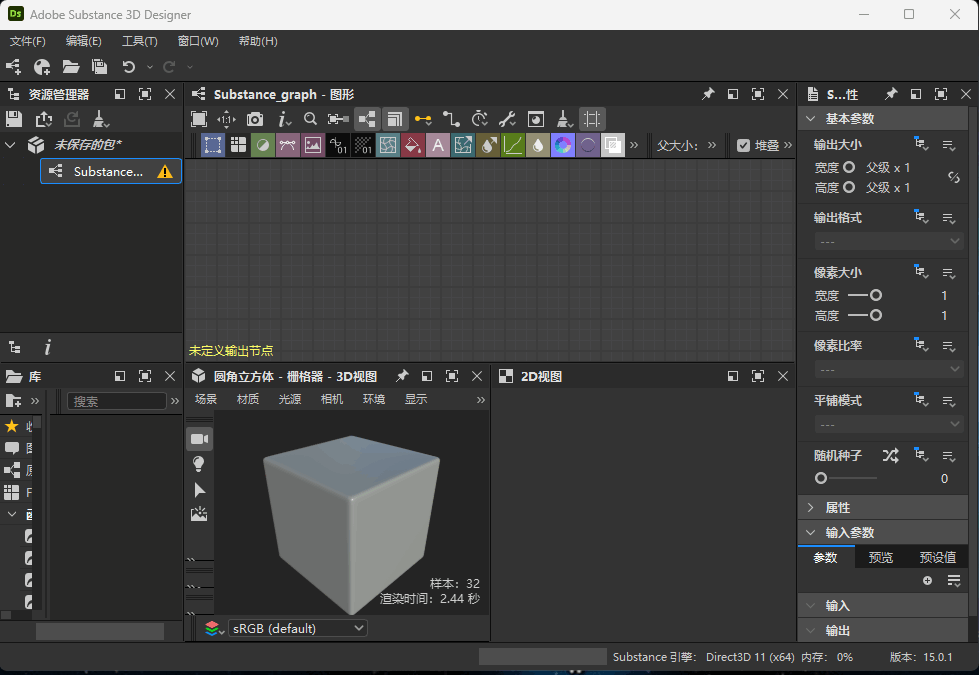Collapse the 基本参数 section
Image resolution: width=979 pixels, height=675 pixels.
coord(812,118)
